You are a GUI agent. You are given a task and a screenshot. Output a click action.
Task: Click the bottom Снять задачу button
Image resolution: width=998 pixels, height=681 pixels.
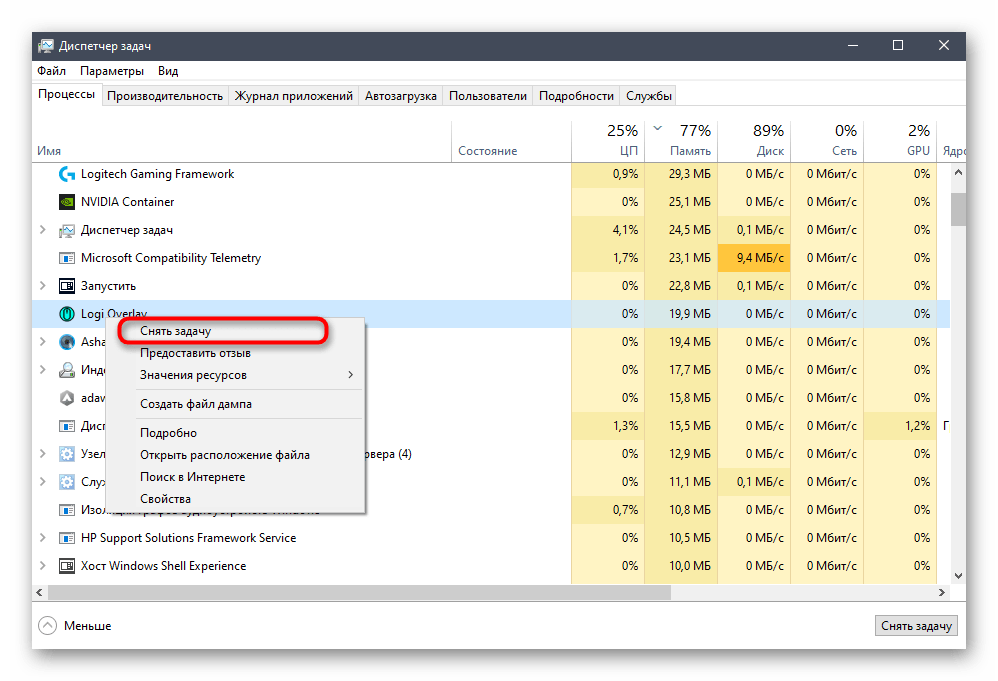pos(916,626)
